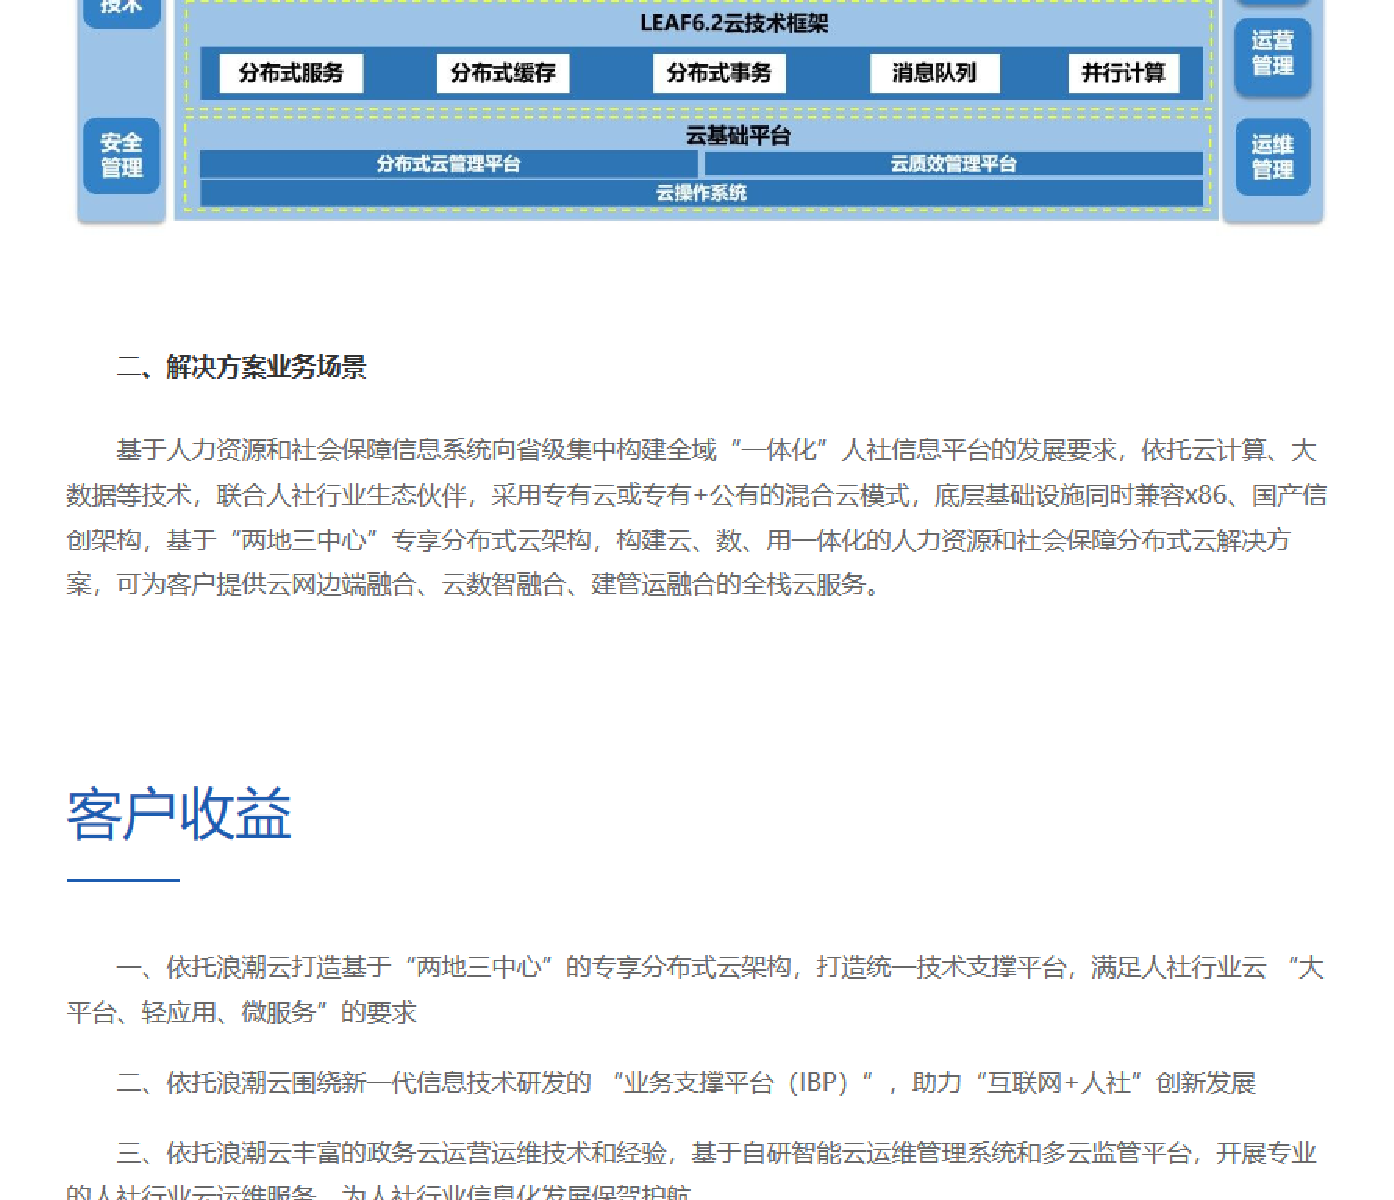Click the 并行计算 box in the diagram
Image resolution: width=1394 pixels, height=1200 pixels.
click(x=1124, y=73)
